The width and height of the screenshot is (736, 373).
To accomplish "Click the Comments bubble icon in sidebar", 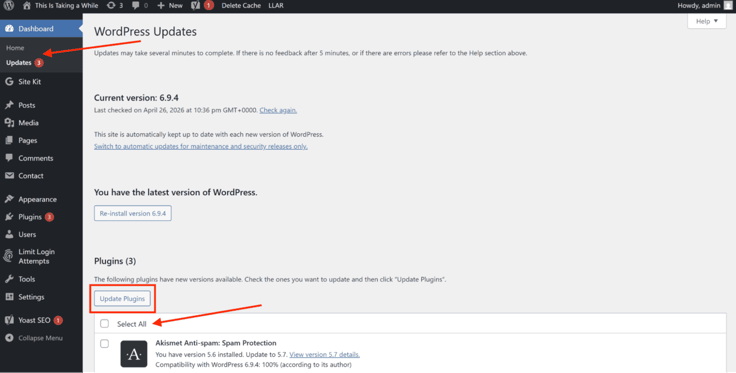I will coord(9,158).
